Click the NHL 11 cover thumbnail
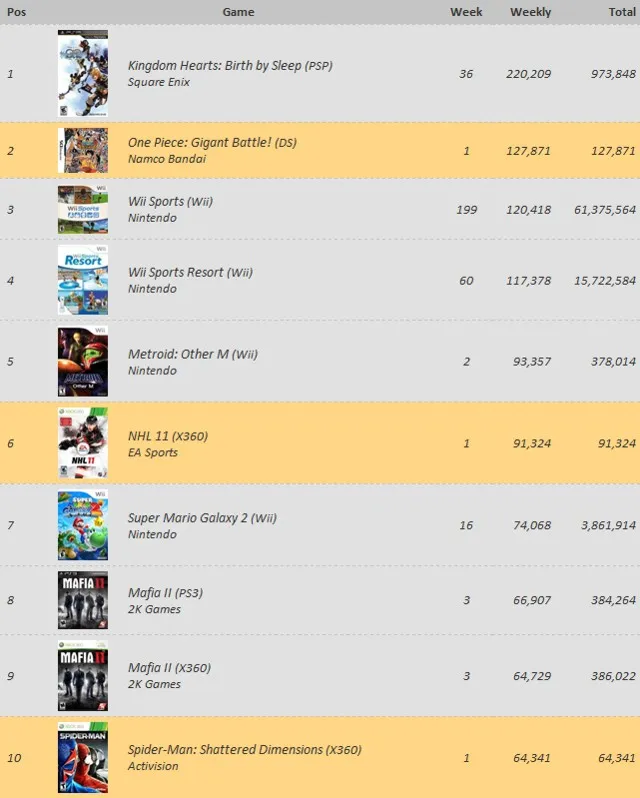Image resolution: width=640 pixels, height=798 pixels. (x=83, y=443)
